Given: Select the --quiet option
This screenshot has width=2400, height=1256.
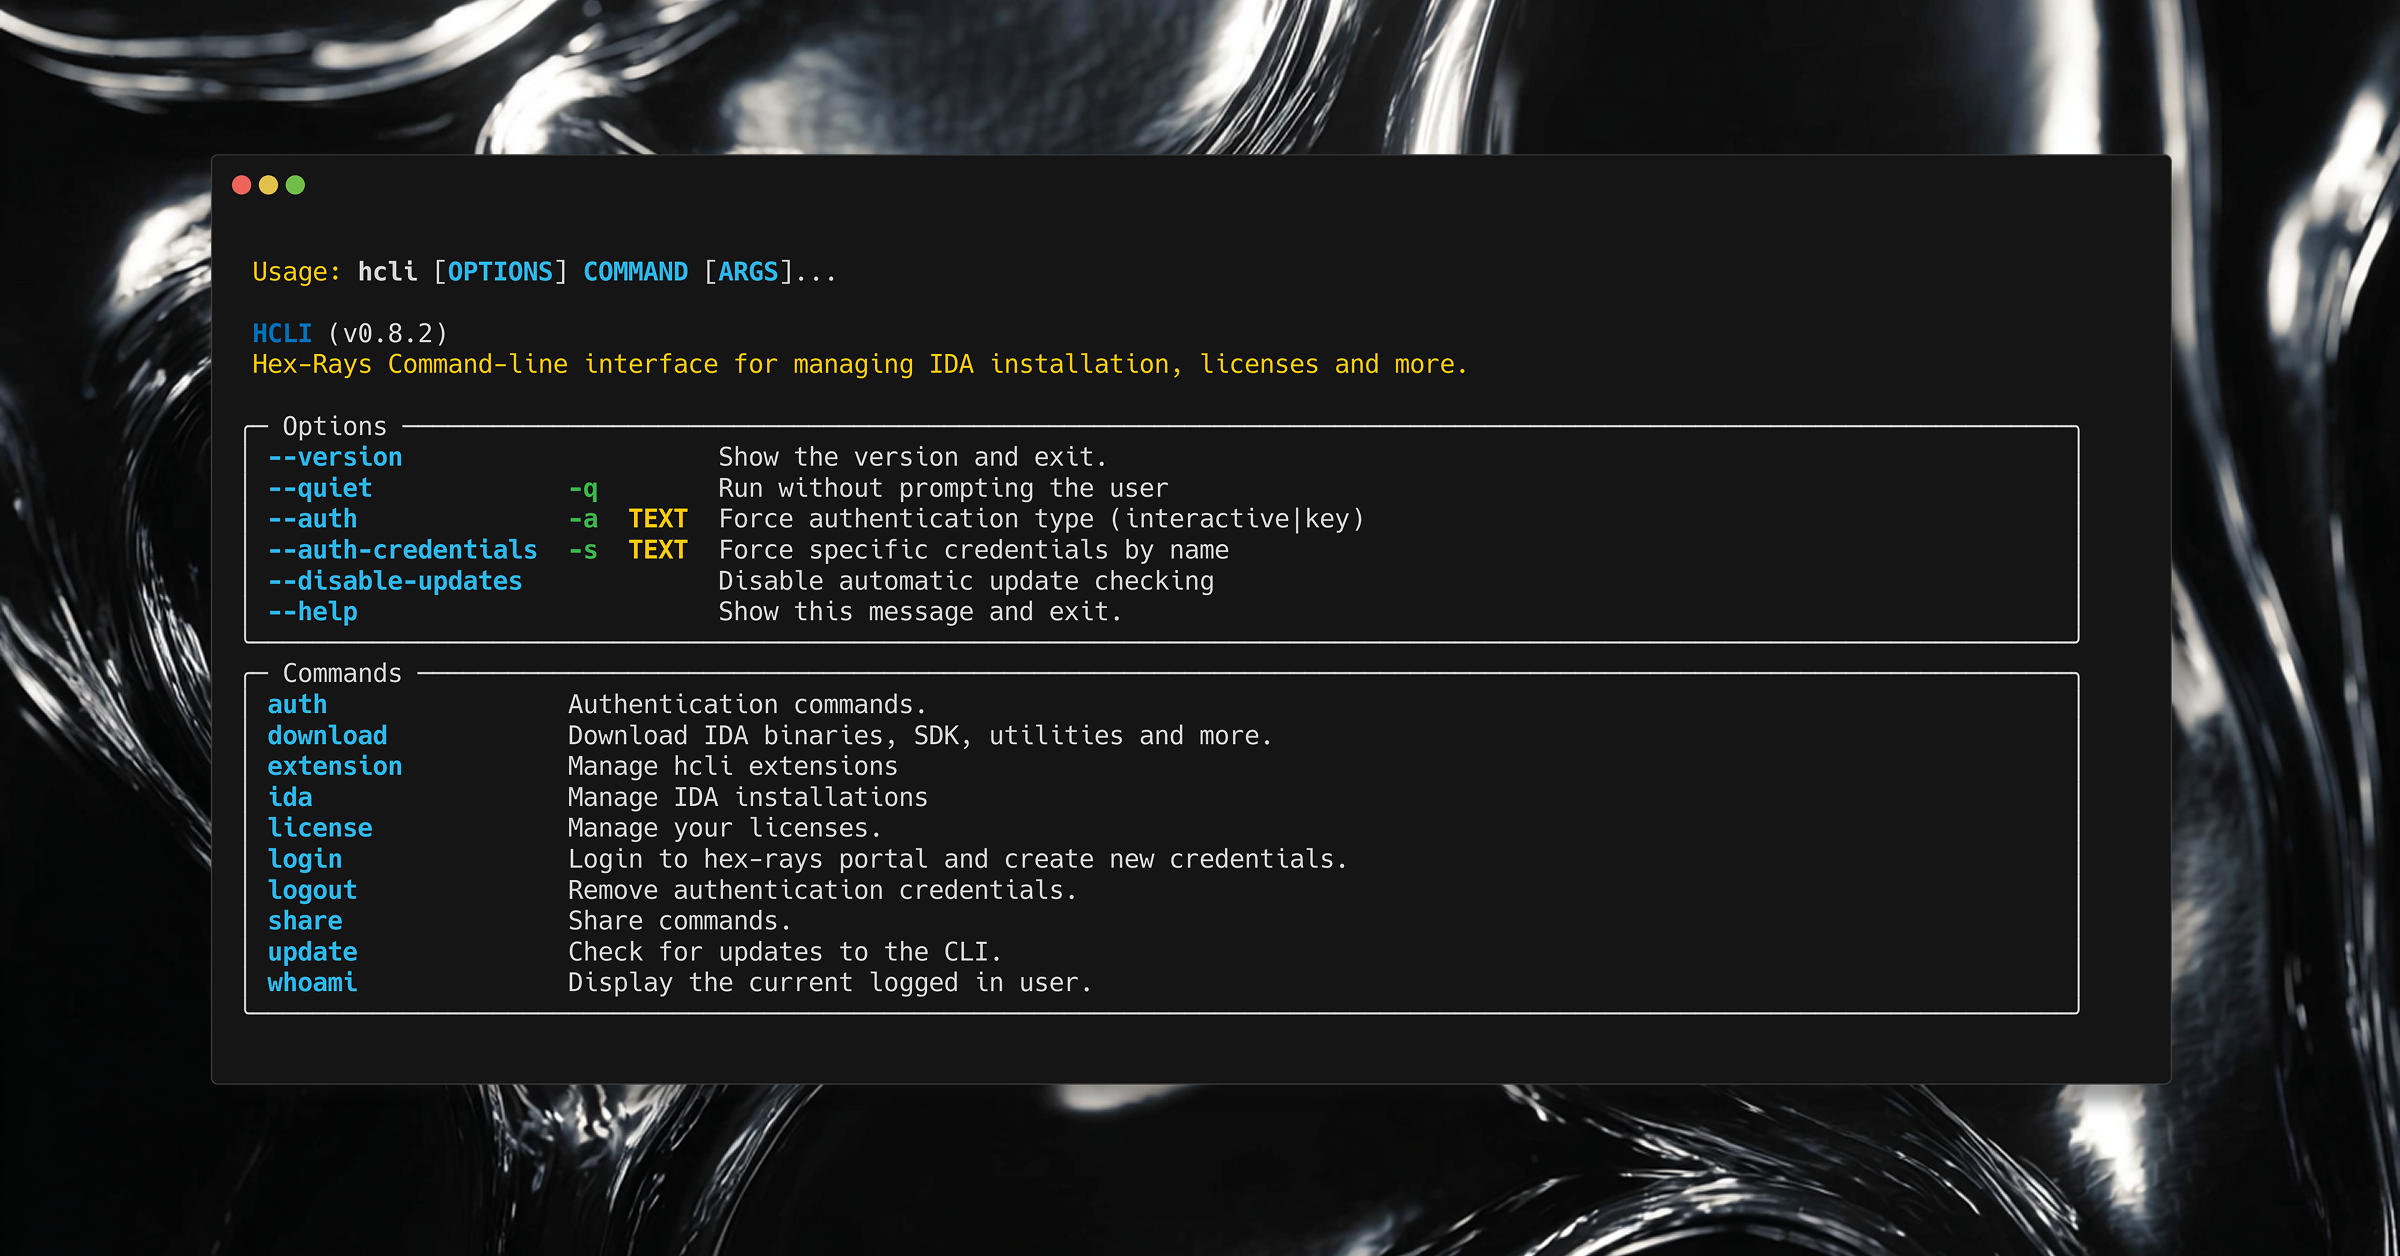Looking at the screenshot, I should tap(319, 488).
